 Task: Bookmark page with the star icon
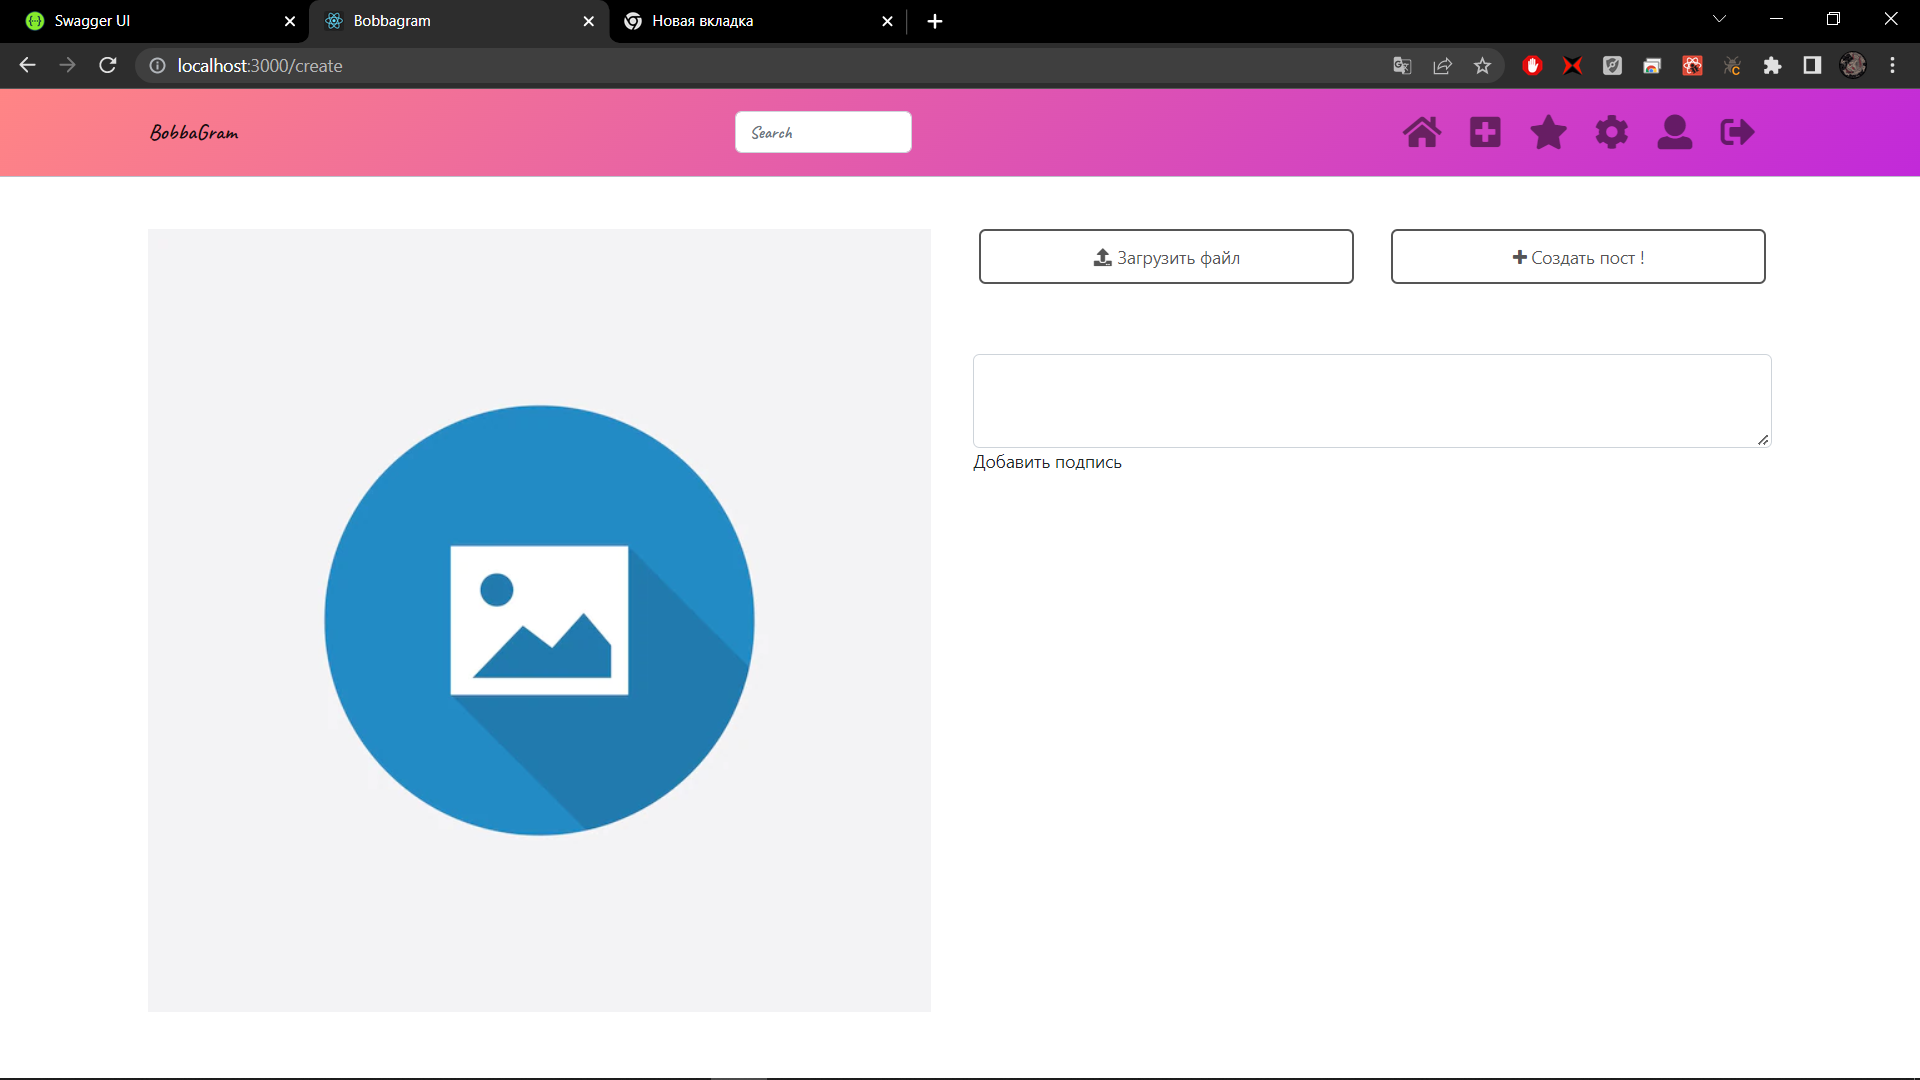(1482, 66)
